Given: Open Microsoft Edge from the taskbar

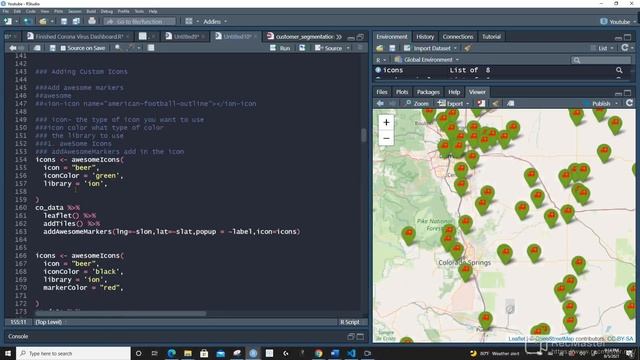Looking at the screenshot, I should point(171,353).
